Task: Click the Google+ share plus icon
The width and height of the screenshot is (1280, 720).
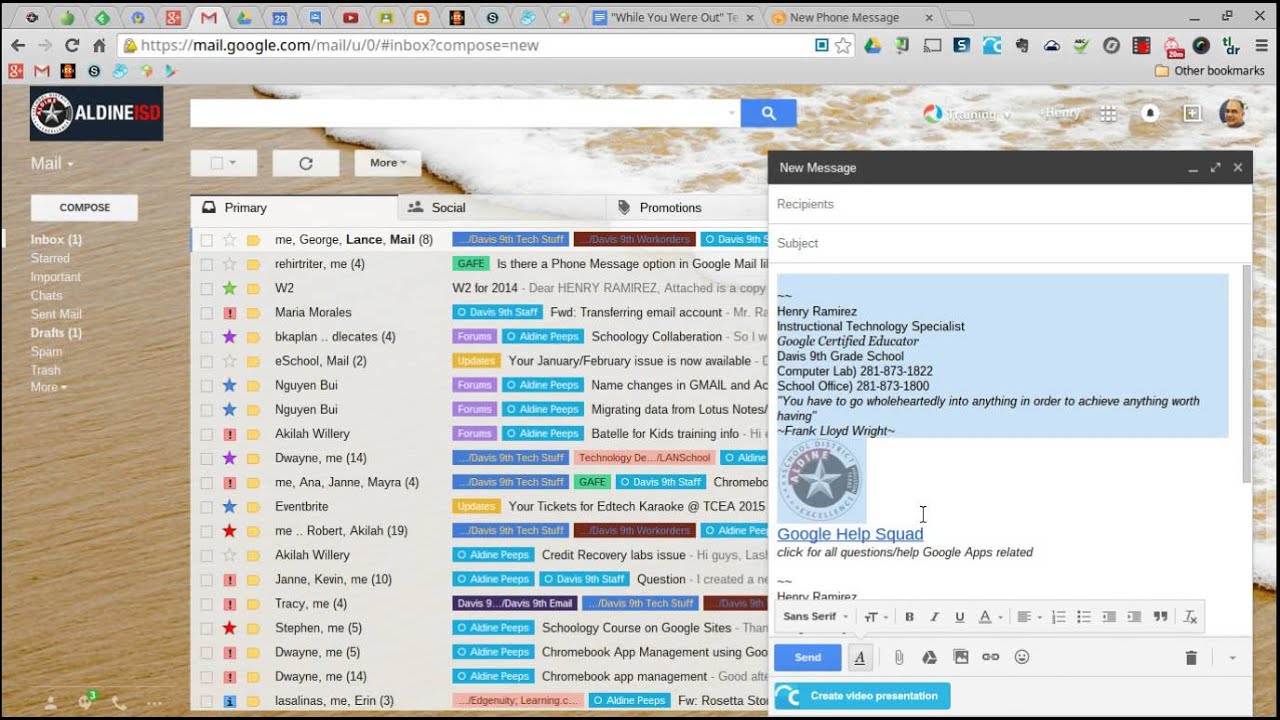Action: click(1192, 113)
